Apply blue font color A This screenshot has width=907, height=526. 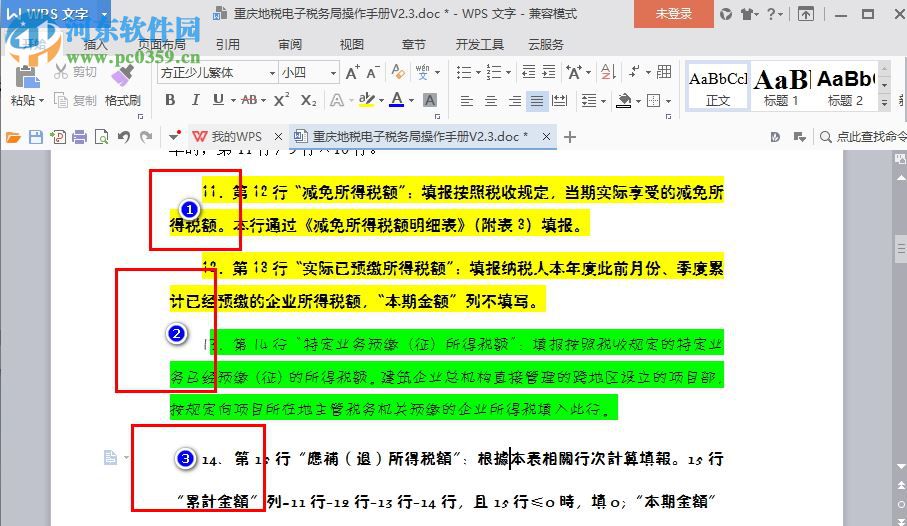click(397, 101)
